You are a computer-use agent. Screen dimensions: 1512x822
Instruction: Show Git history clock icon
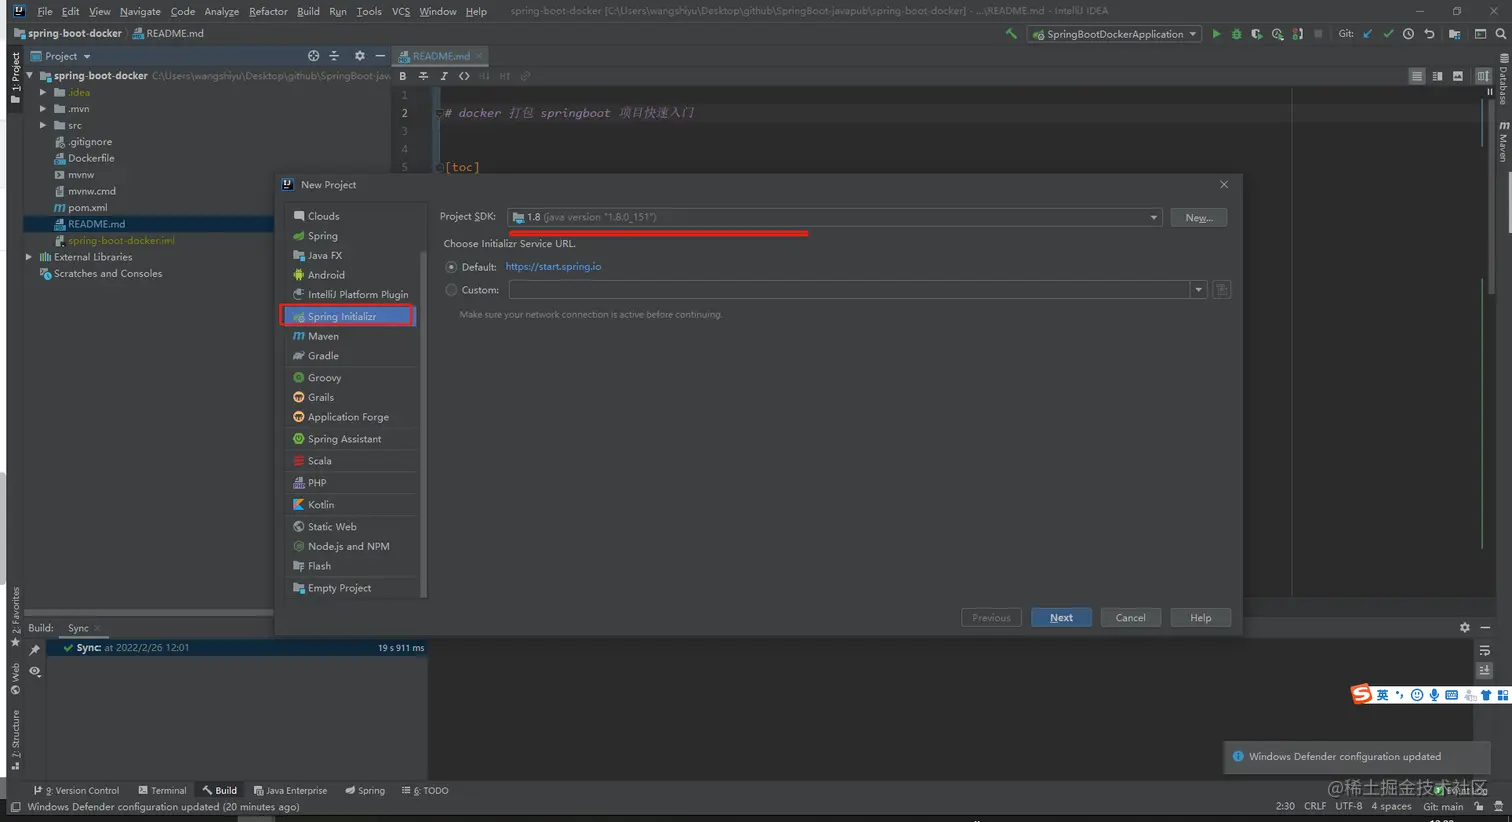[x=1408, y=34]
